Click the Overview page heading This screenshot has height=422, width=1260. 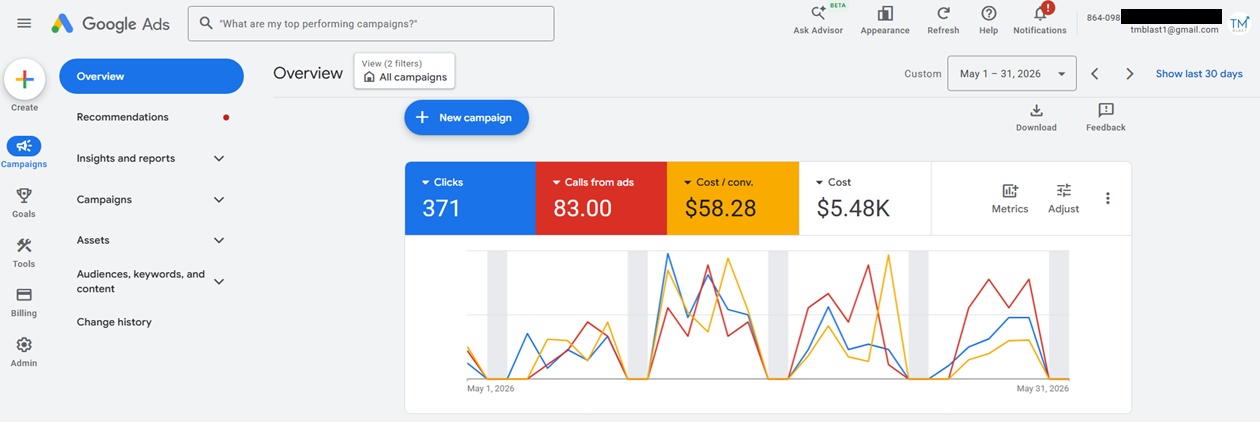pos(308,73)
